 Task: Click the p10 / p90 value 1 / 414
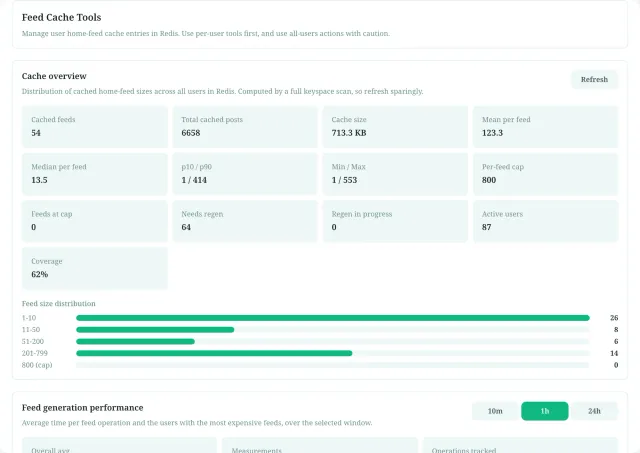[194, 180]
